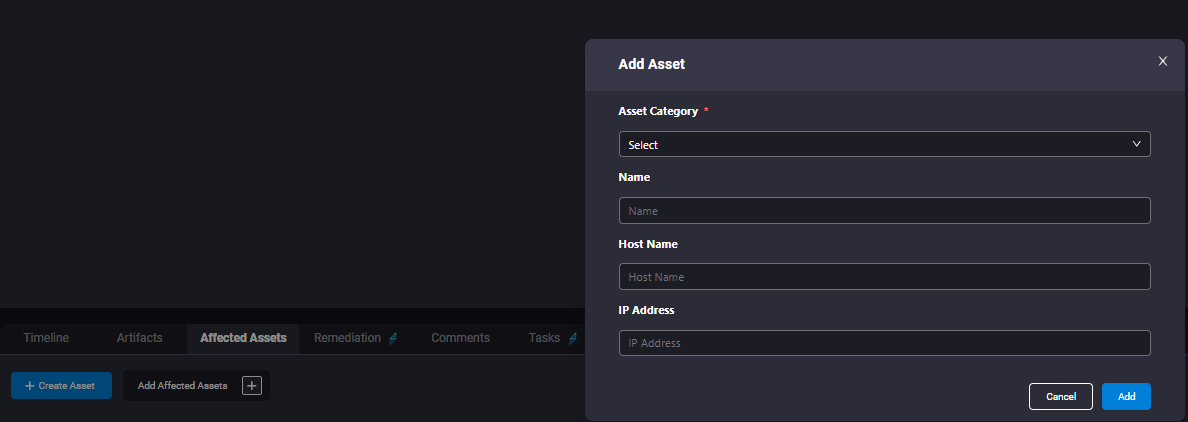Click the plus icon on Create Asset button

coord(30,386)
